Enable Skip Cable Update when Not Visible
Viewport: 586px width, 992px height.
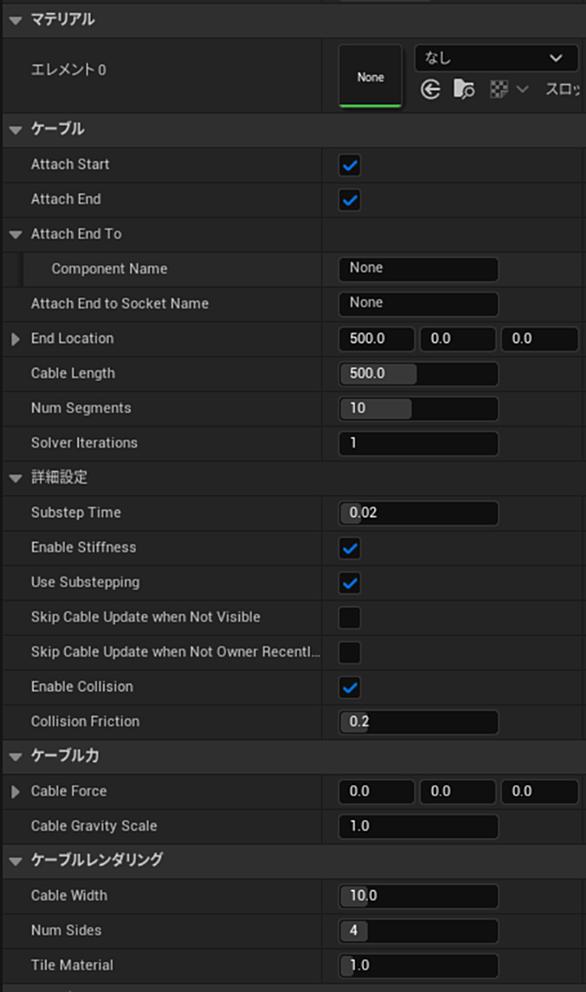(350, 617)
